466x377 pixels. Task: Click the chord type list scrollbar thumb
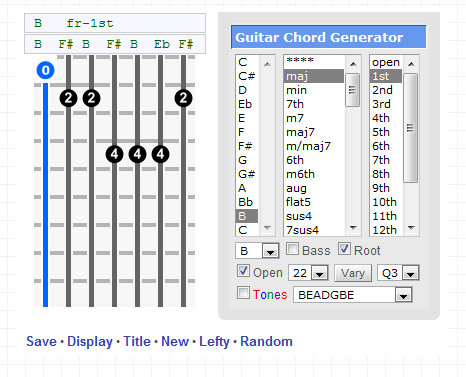[x=353, y=90]
